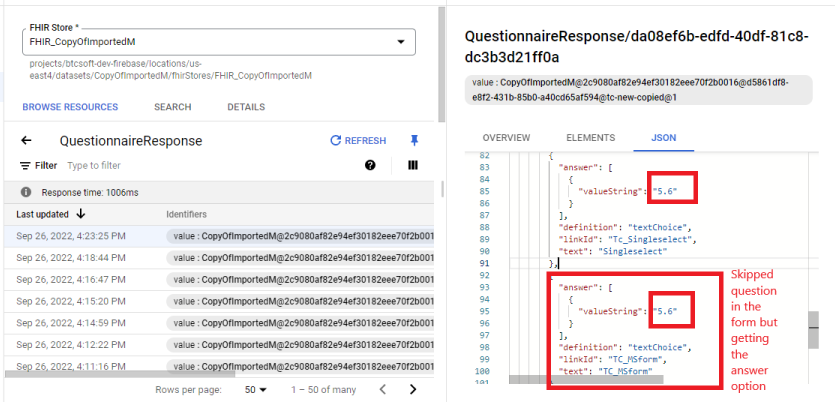Screen dimensions: 835x402
Task: Select the row updated at 4:15:20 PM
Action: 219,301
